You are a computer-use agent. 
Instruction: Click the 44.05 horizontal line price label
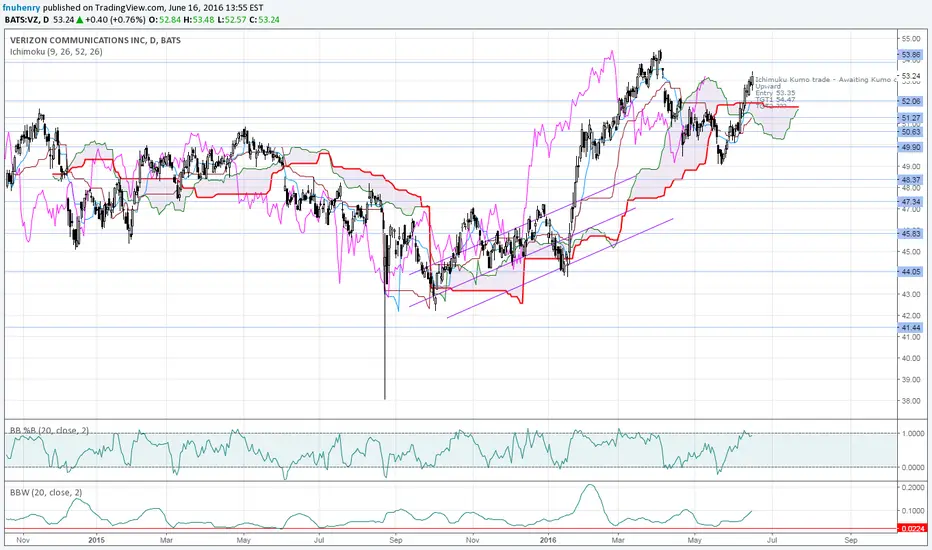911,272
